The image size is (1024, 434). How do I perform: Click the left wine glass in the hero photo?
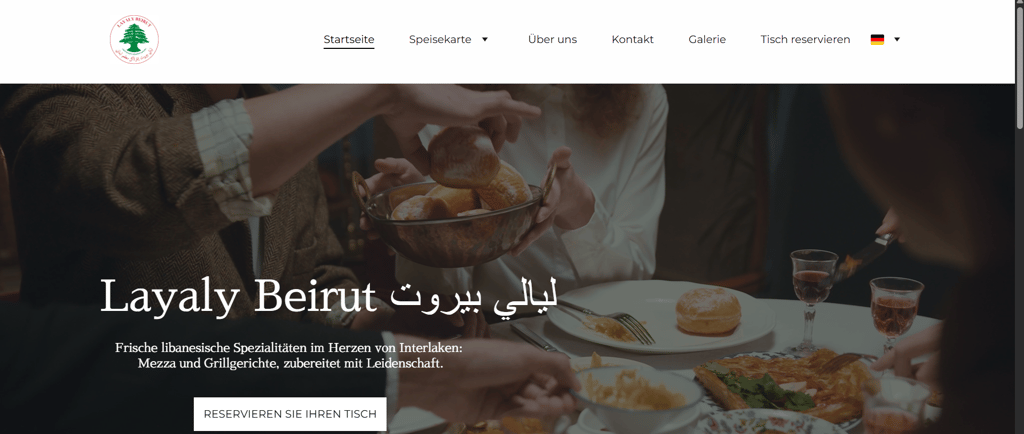coord(813,297)
